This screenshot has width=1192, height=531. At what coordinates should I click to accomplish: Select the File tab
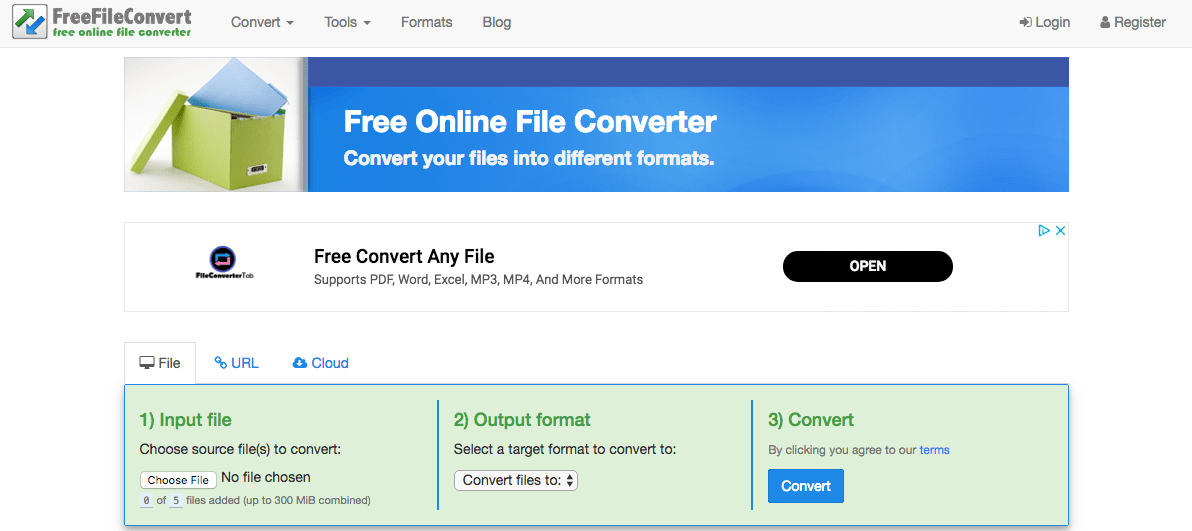(x=160, y=363)
